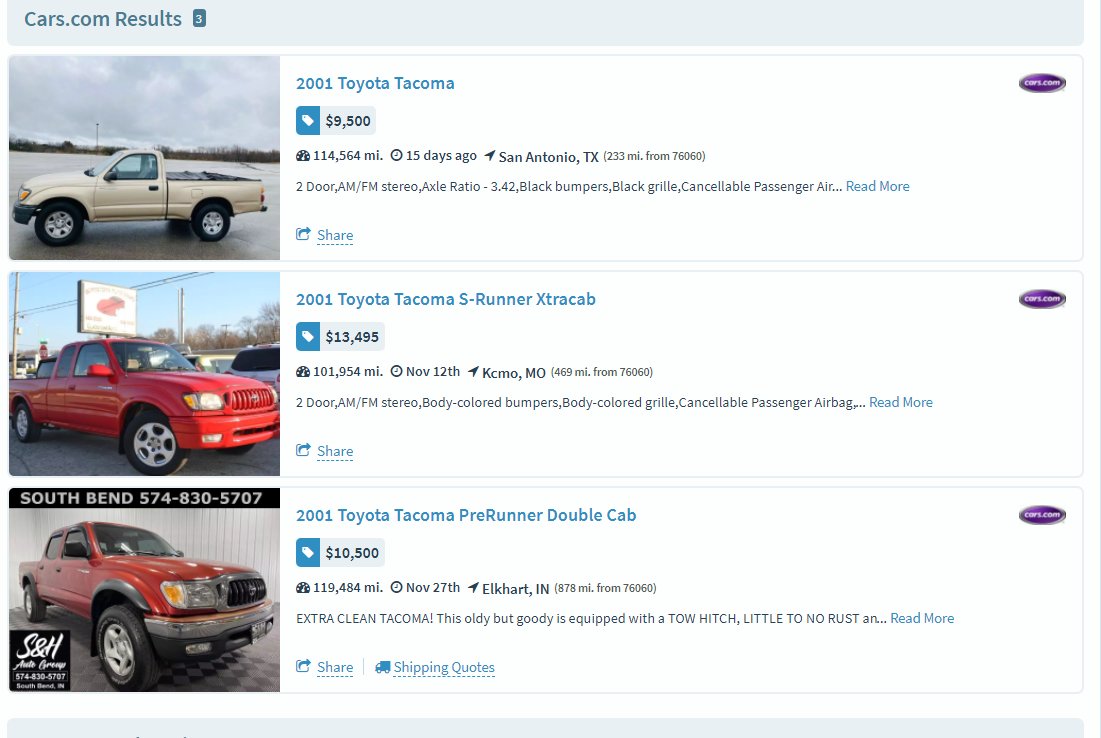Click the clock icon beside Nov 12th
Screen dimensions: 1101x738
[397, 371]
